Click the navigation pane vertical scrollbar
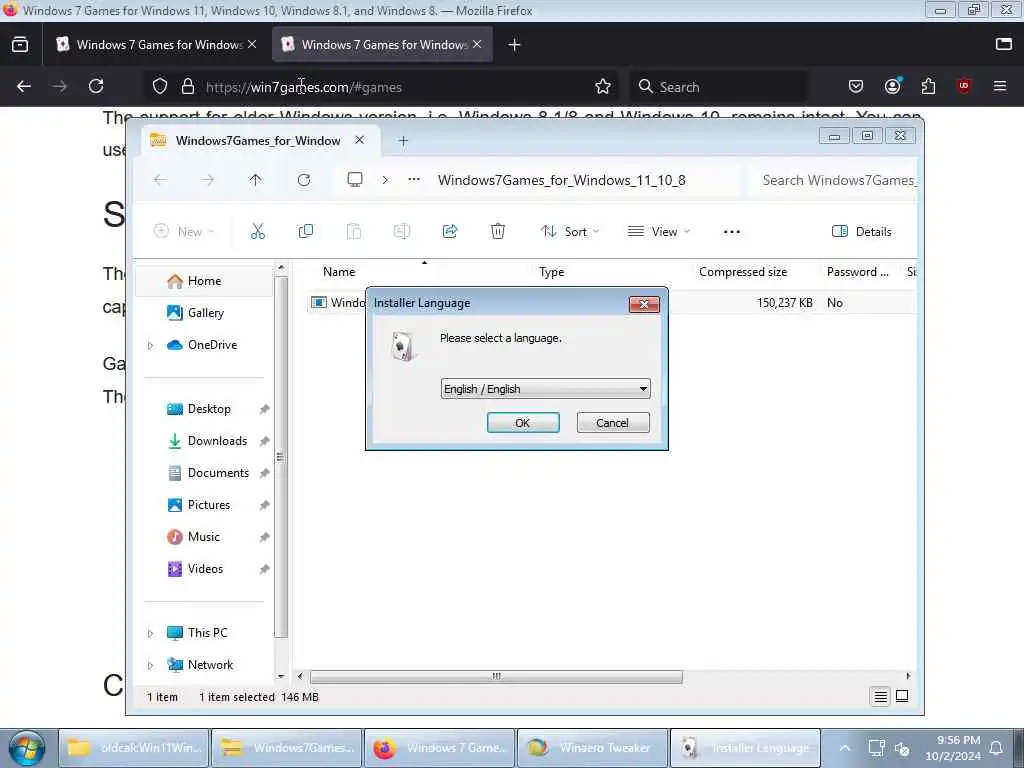Screen dimensions: 1024x768 pos(281,457)
